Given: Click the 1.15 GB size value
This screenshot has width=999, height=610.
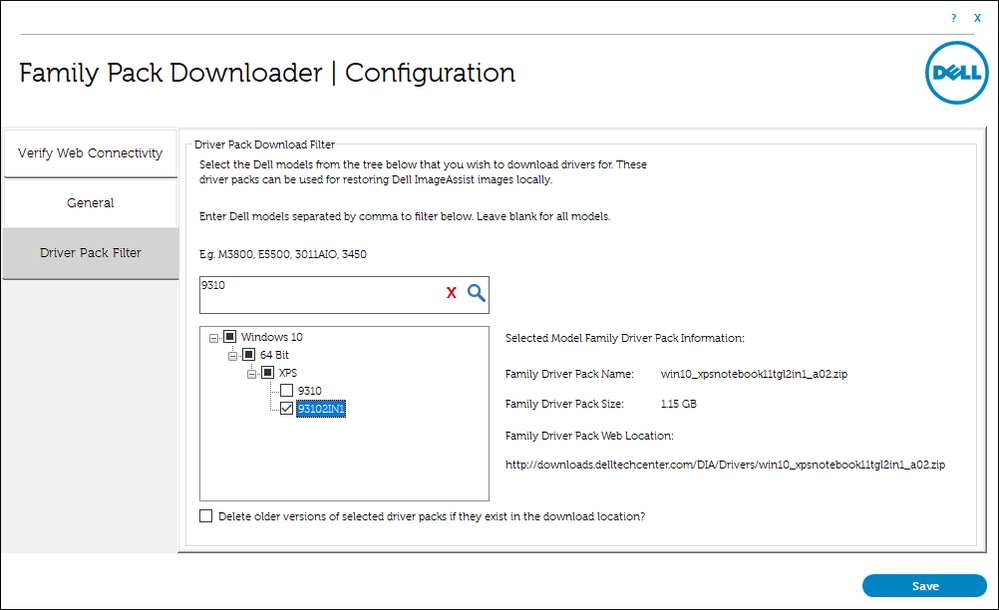Looking at the screenshot, I should [x=679, y=404].
